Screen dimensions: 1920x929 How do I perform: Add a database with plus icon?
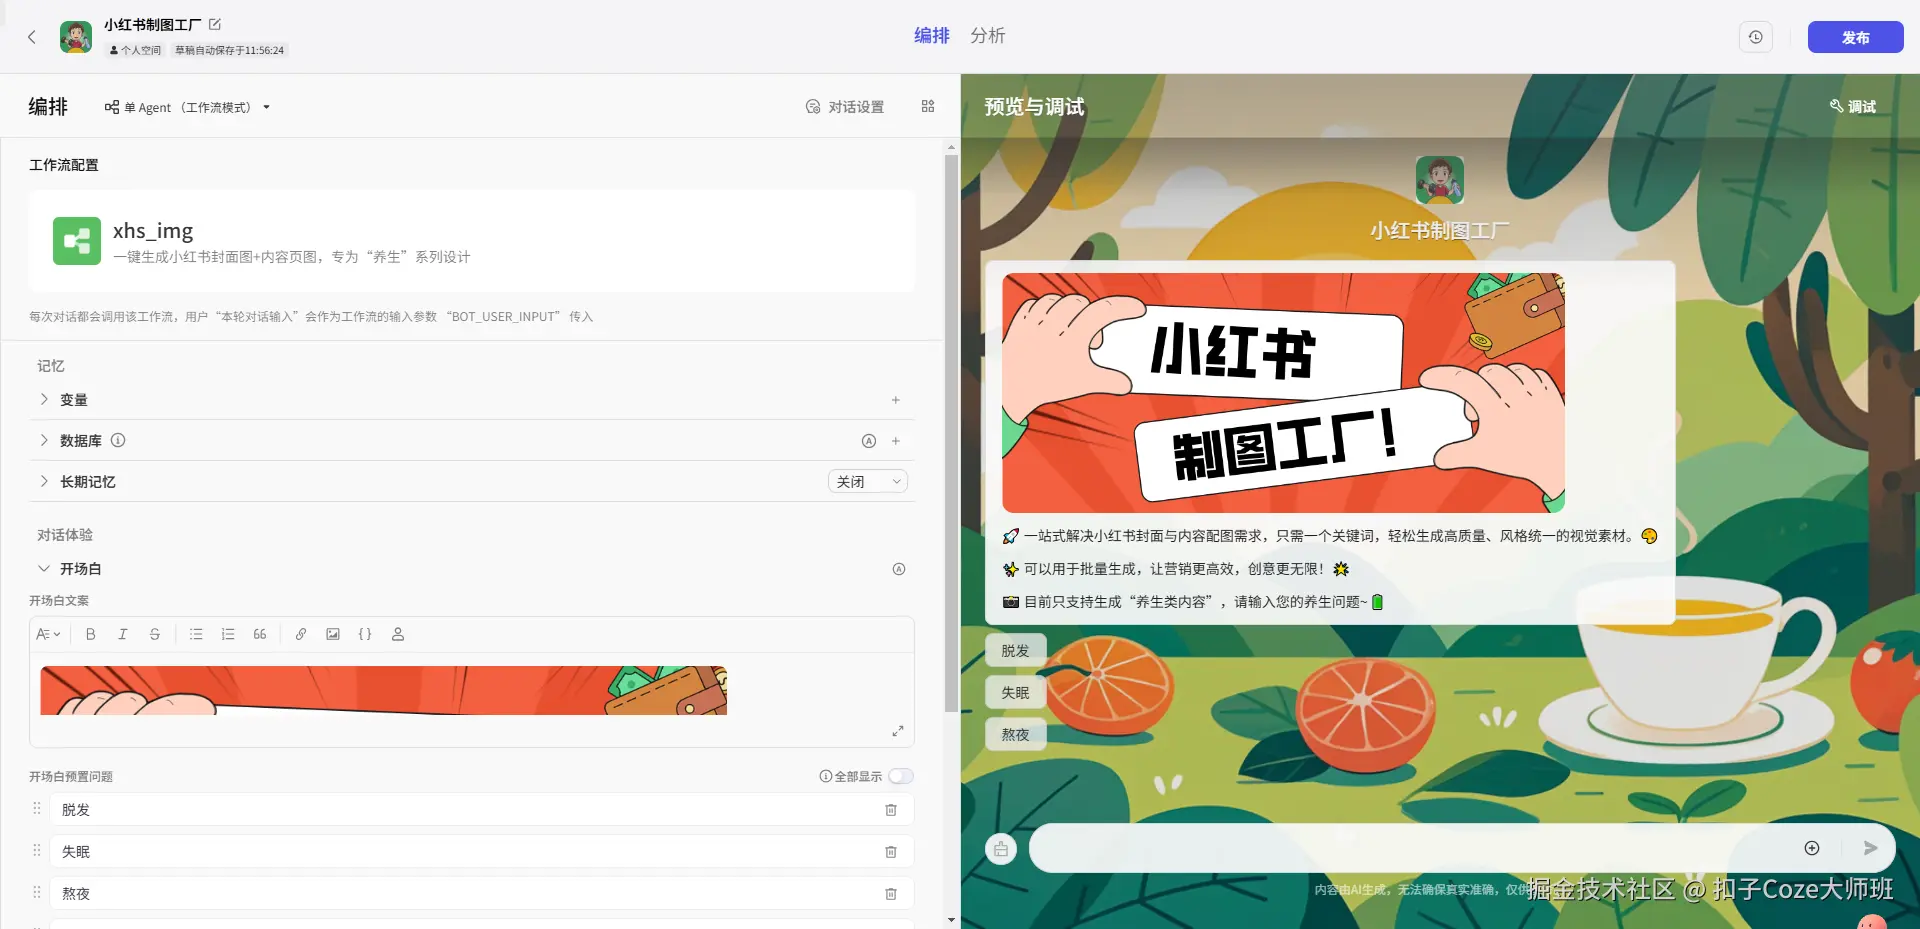pyautogui.click(x=896, y=441)
